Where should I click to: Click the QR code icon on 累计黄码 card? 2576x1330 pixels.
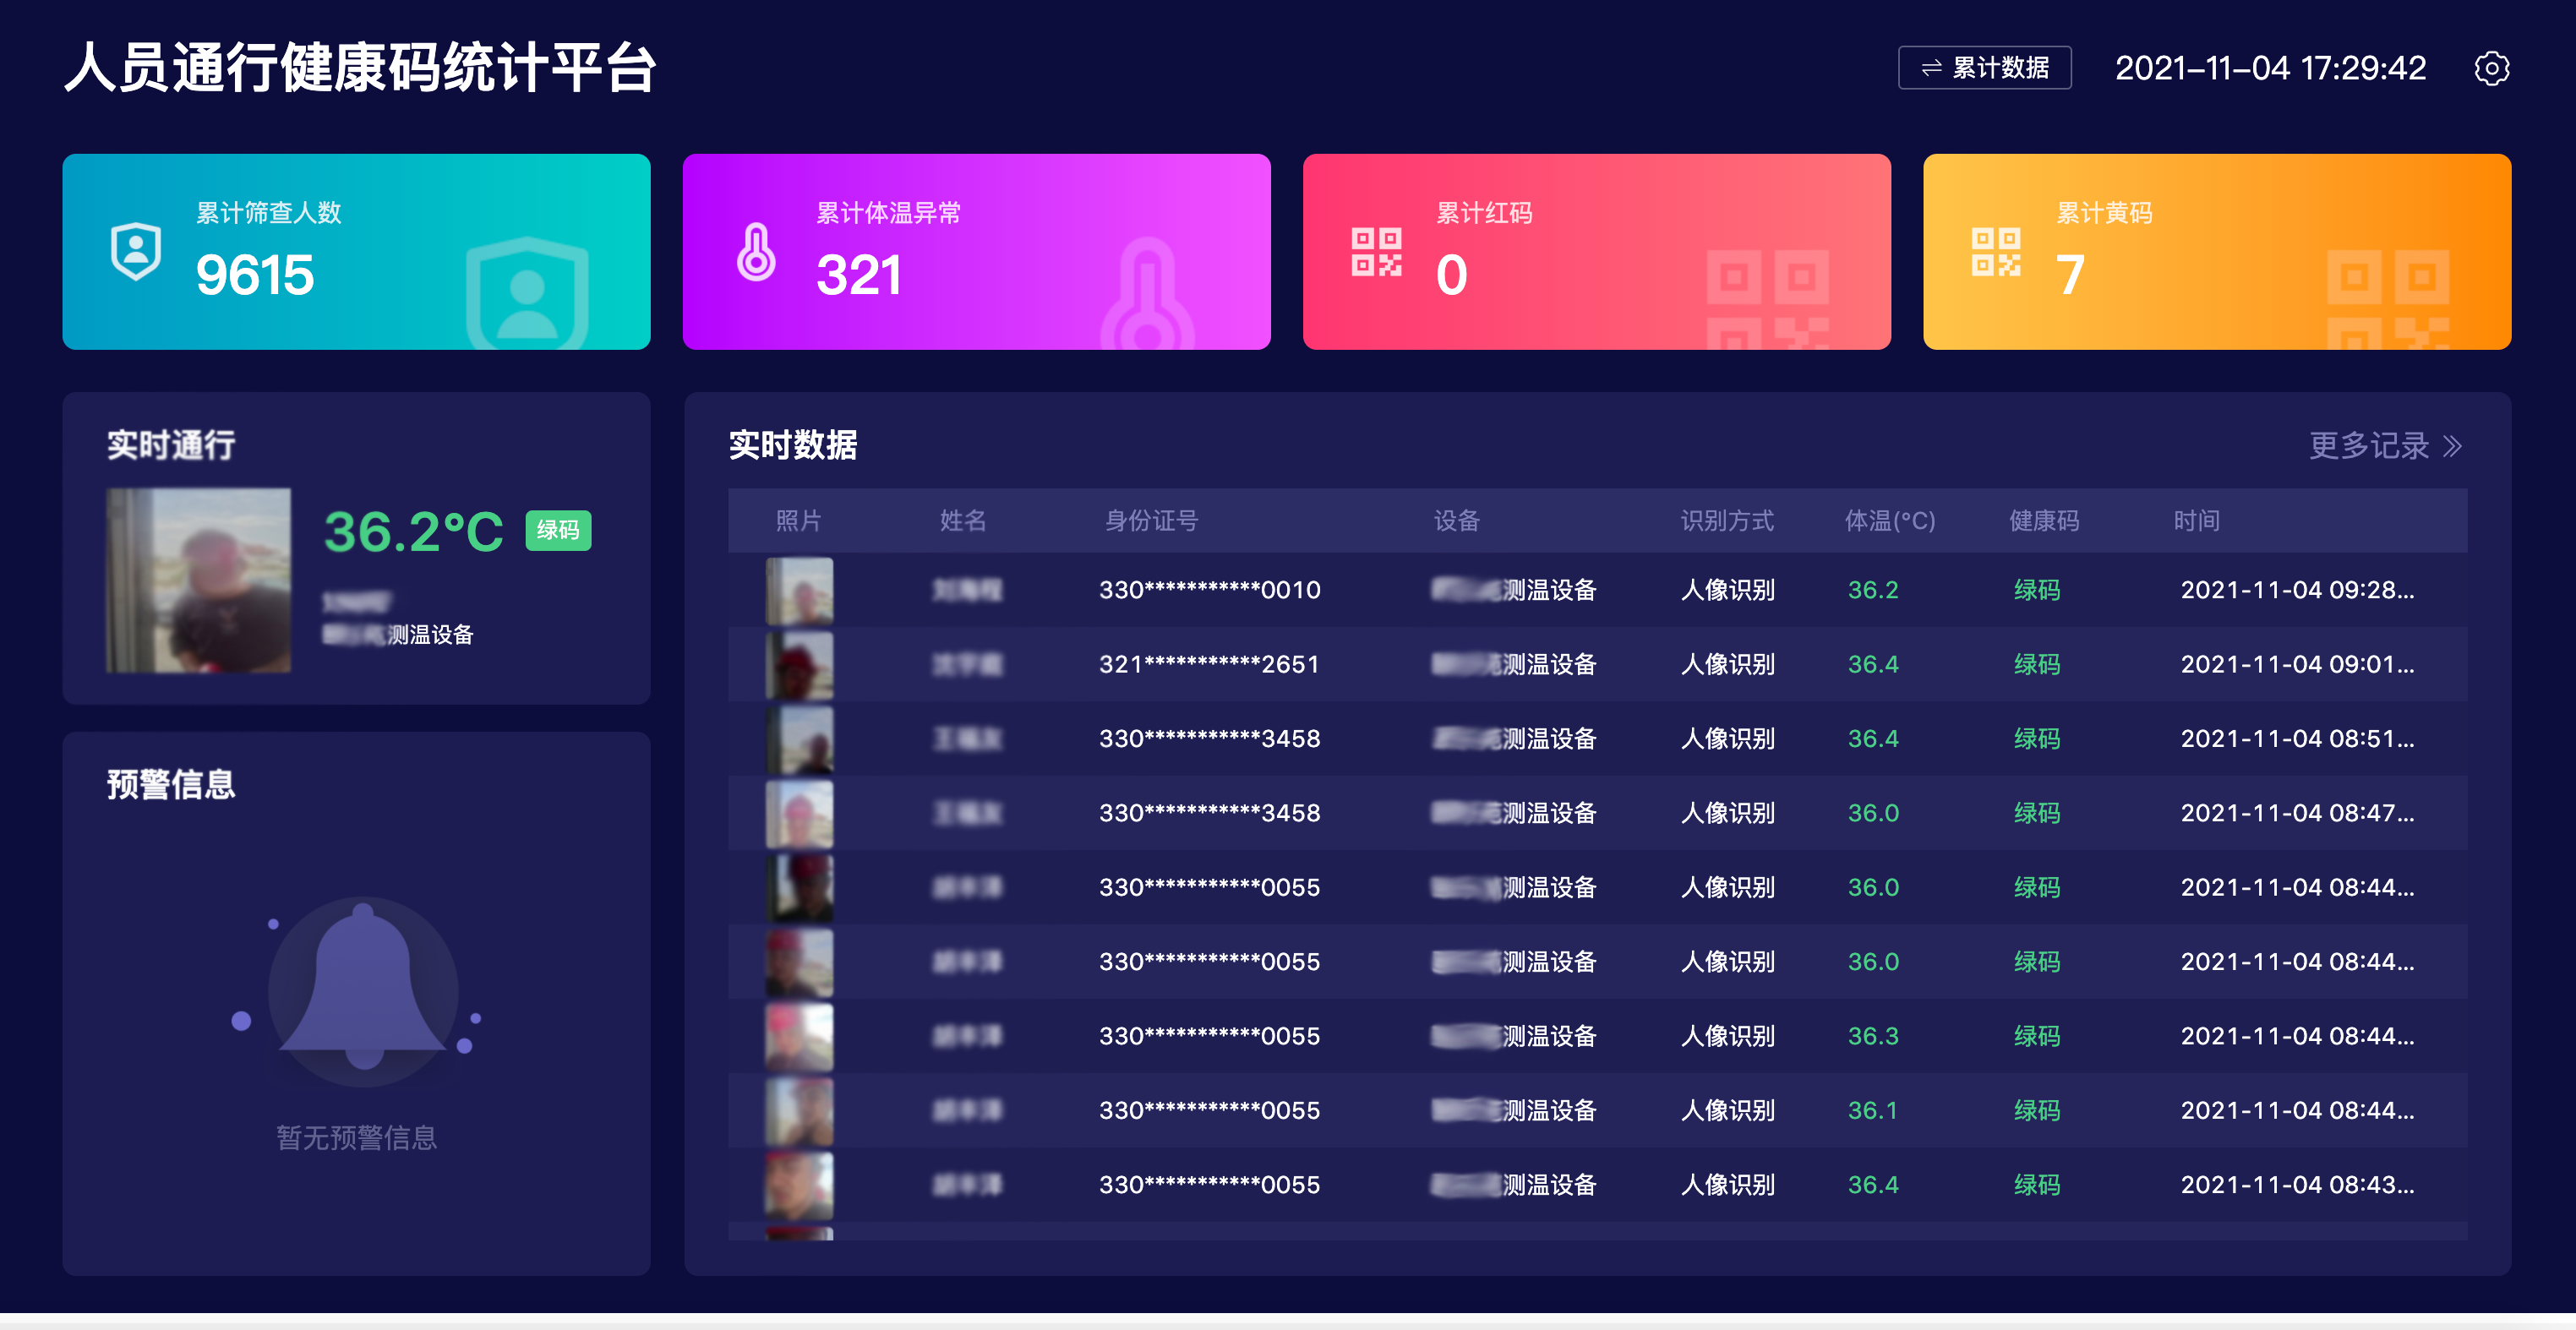(x=1996, y=251)
